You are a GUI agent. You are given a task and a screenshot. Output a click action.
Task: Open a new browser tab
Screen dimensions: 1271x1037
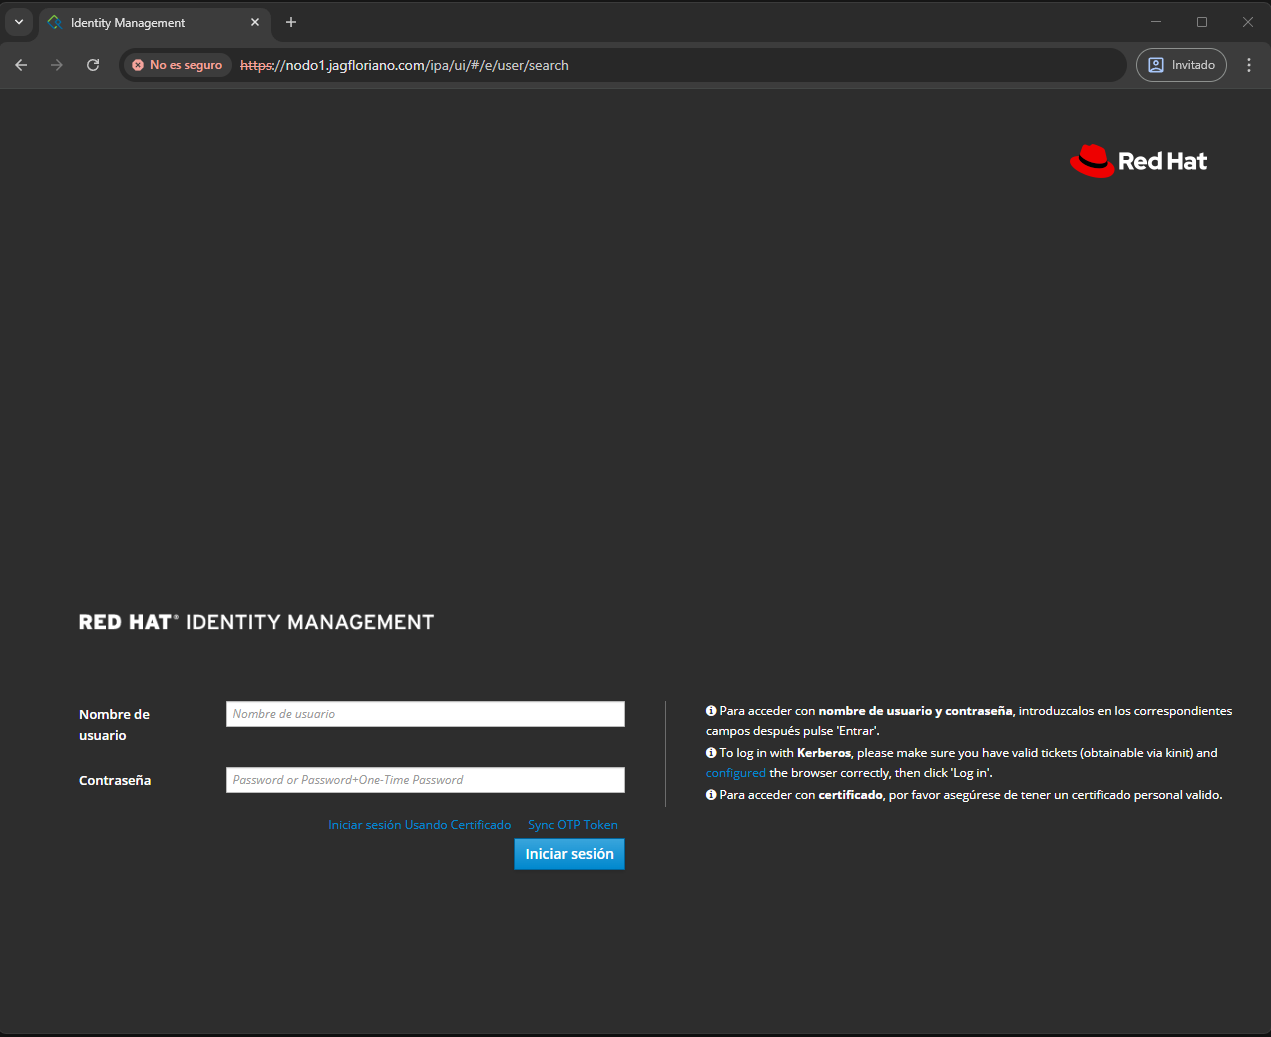tap(291, 22)
